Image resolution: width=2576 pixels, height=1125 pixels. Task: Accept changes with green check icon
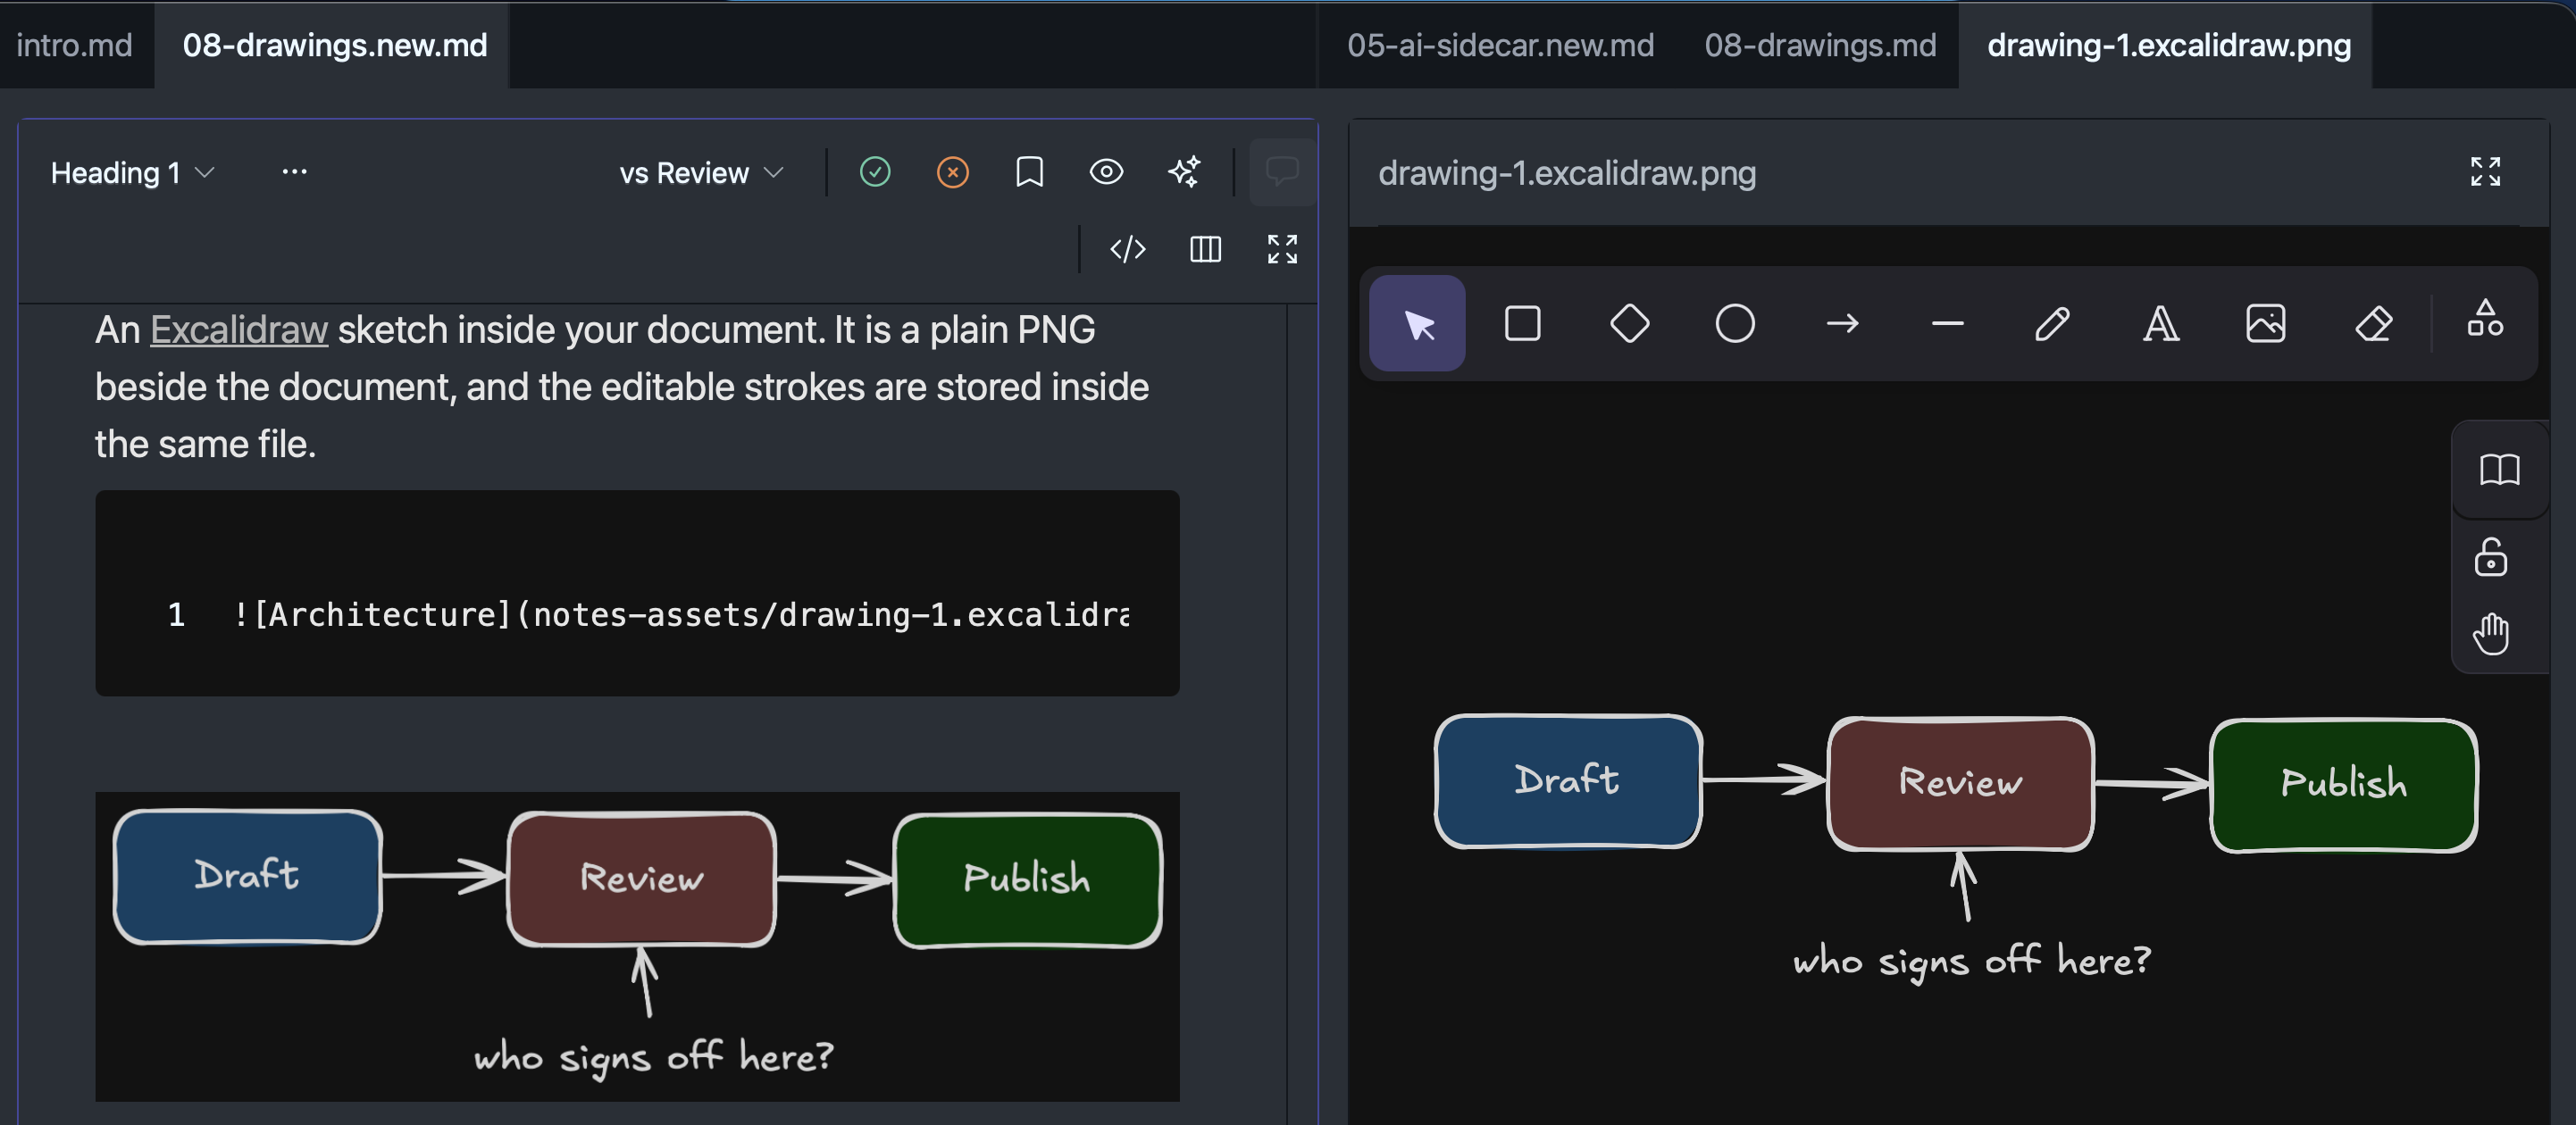point(875,172)
